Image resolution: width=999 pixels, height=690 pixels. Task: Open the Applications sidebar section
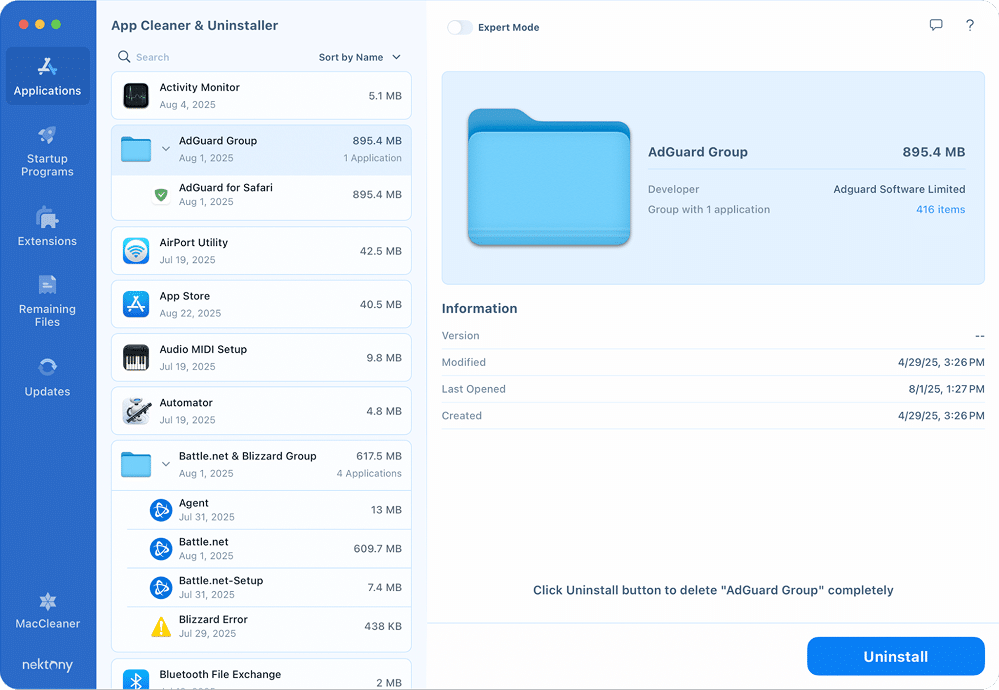tap(47, 76)
